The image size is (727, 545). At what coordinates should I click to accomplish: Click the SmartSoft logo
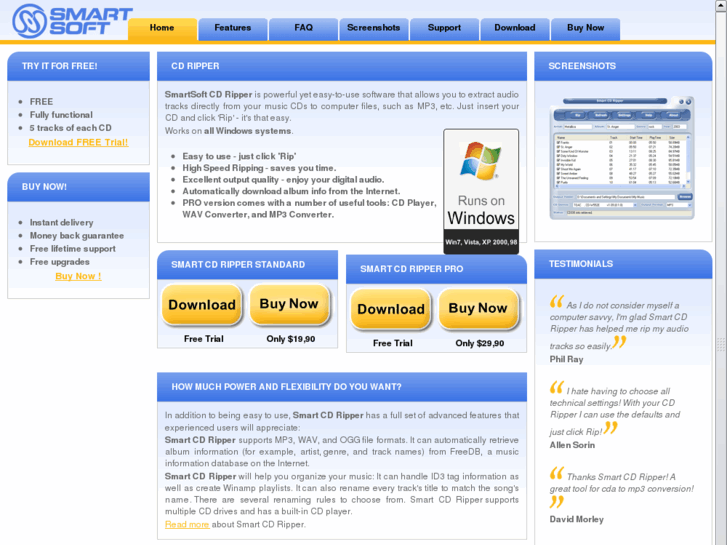pyautogui.click(x=72, y=21)
